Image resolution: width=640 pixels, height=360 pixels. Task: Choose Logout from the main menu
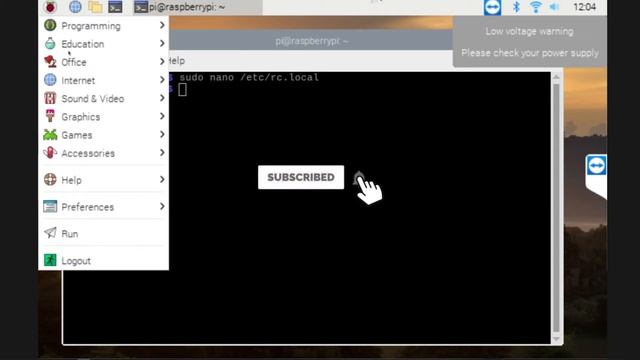[104, 260]
